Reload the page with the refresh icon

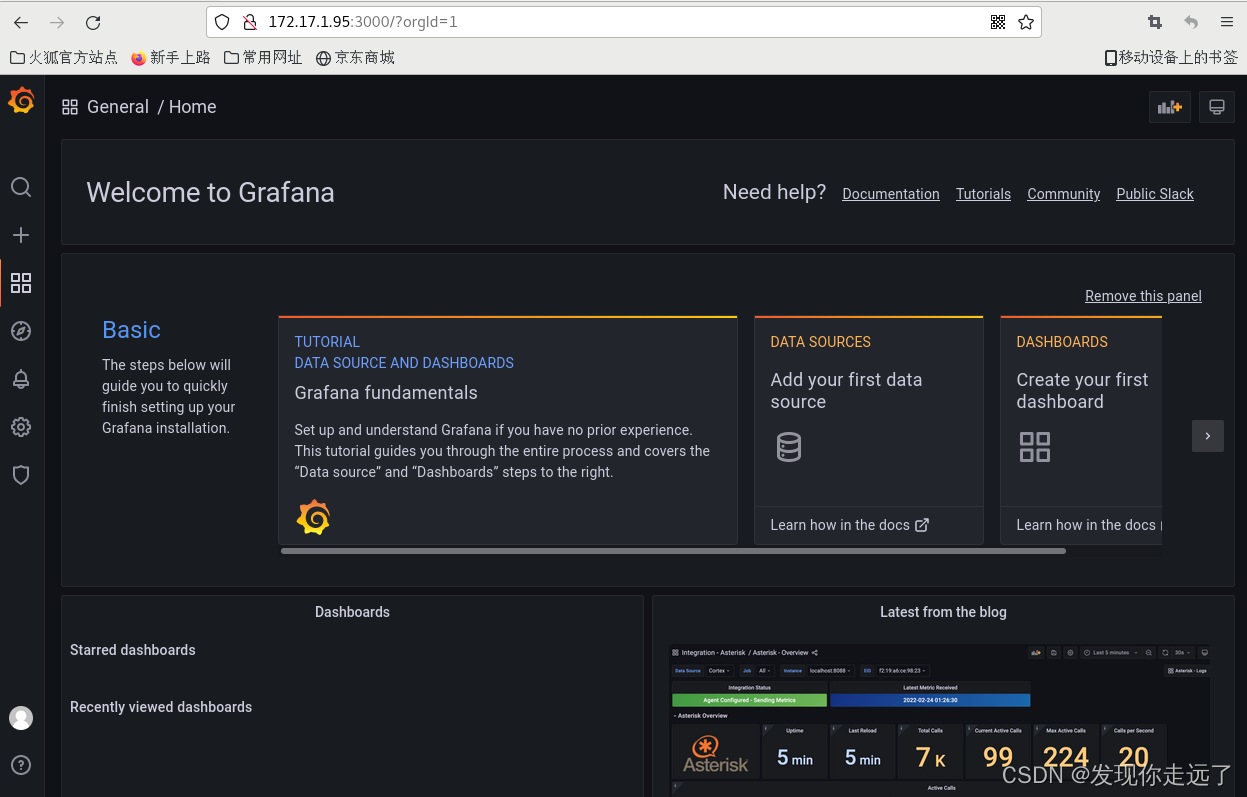click(x=93, y=22)
